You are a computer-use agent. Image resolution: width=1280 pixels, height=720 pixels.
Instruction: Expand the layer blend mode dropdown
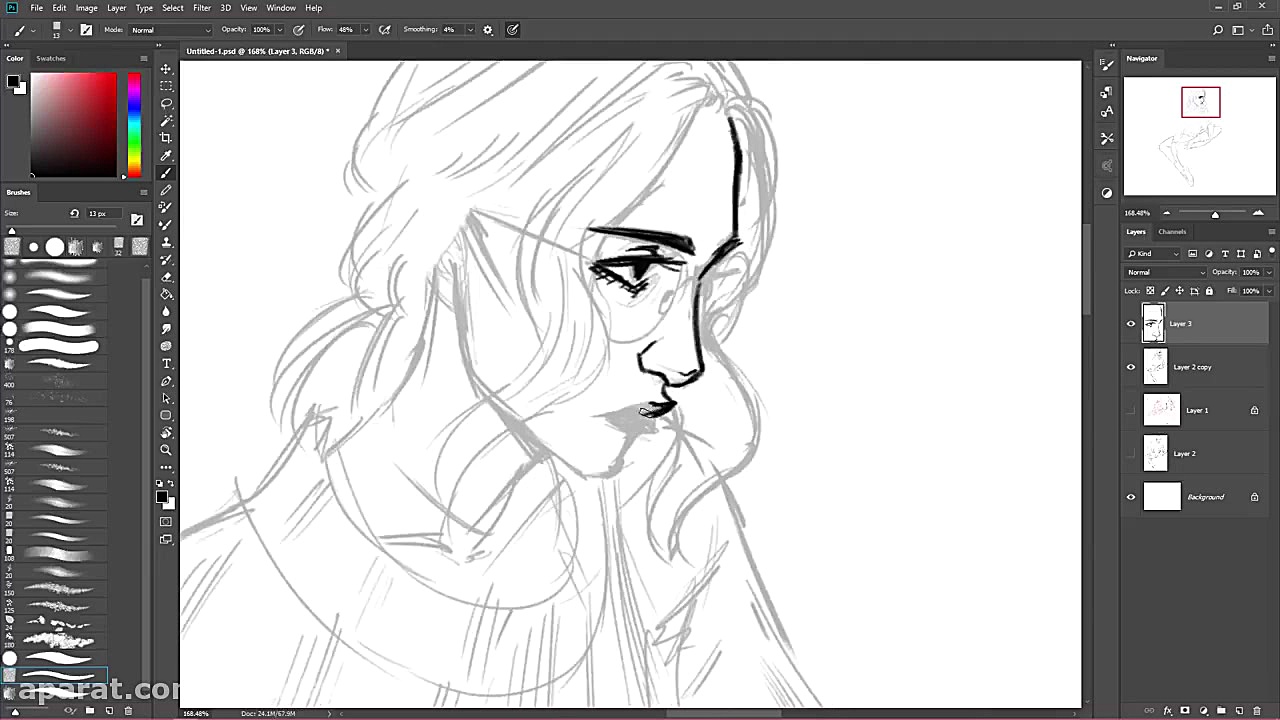coord(1166,272)
